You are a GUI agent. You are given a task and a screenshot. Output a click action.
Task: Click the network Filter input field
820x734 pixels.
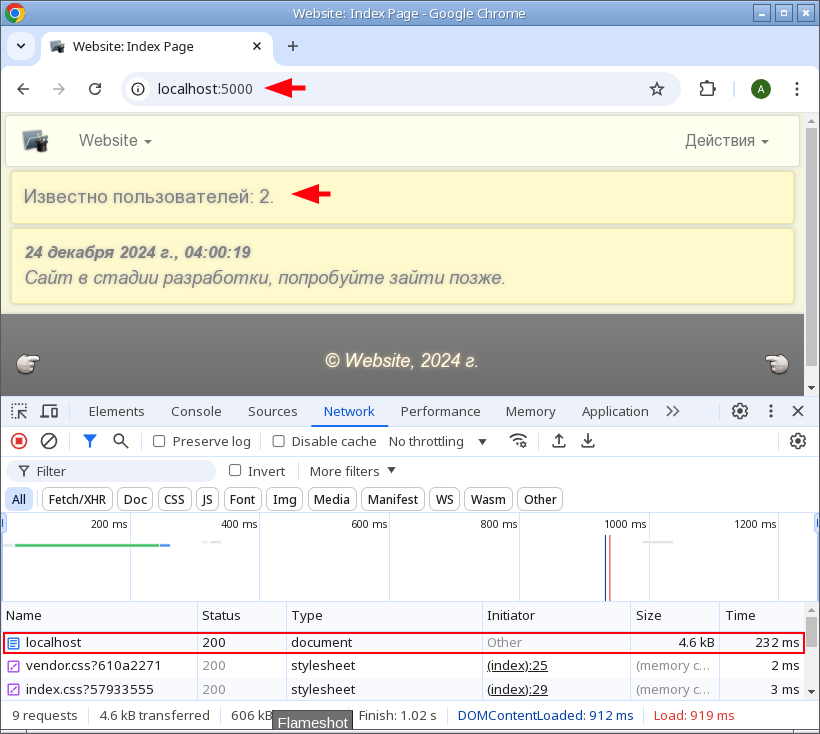coord(111,472)
